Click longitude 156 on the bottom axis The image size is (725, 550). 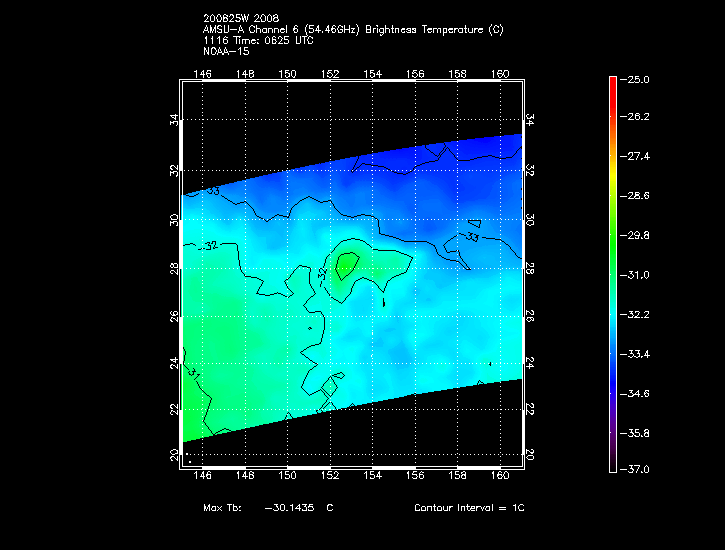pos(416,461)
